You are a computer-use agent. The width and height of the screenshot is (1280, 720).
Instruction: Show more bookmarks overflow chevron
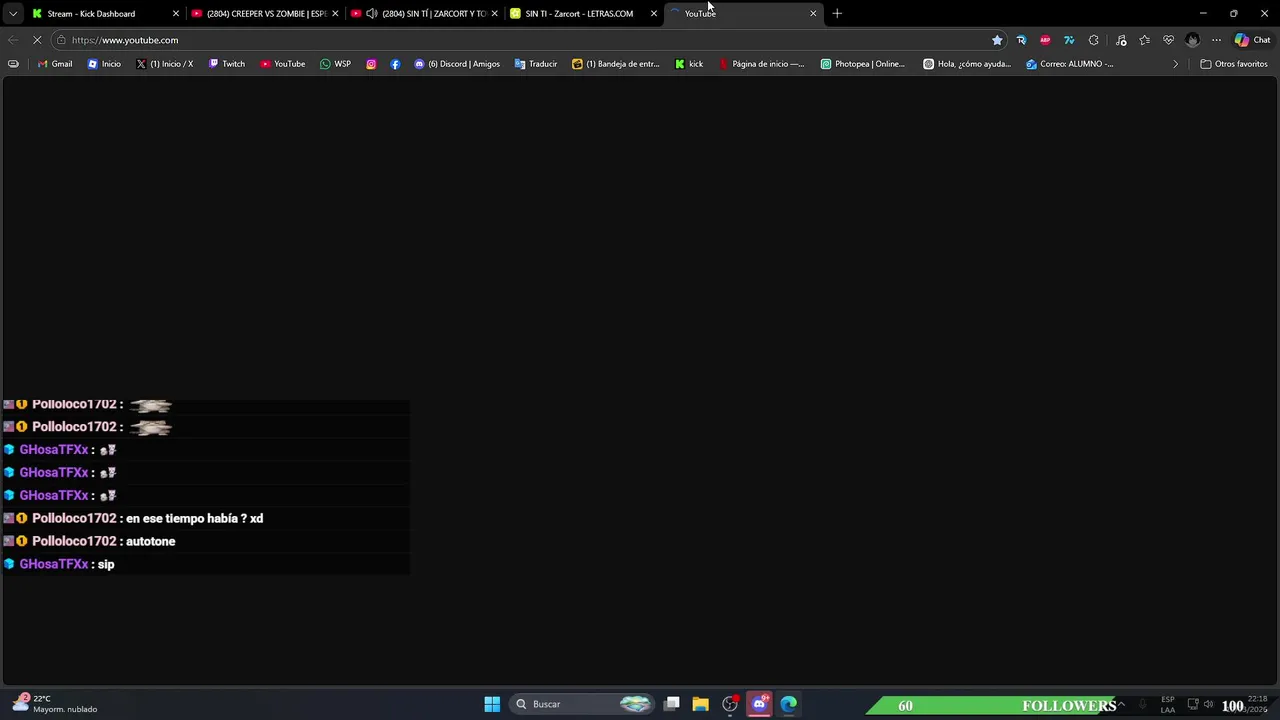pos(1176,64)
